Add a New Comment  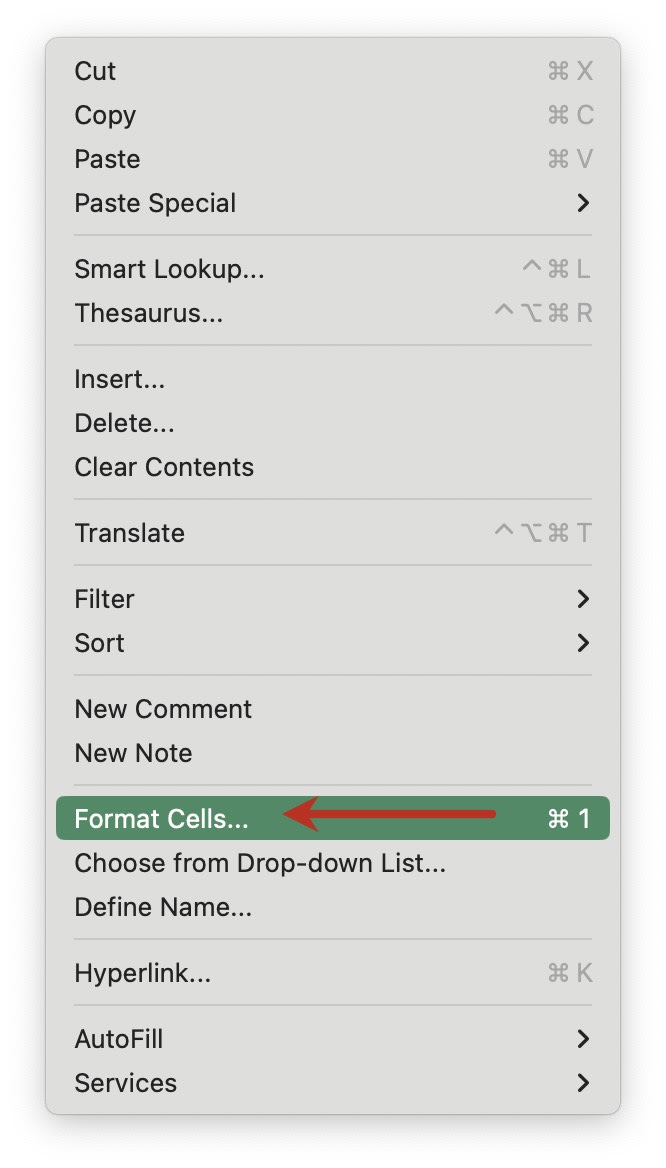click(x=162, y=709)
